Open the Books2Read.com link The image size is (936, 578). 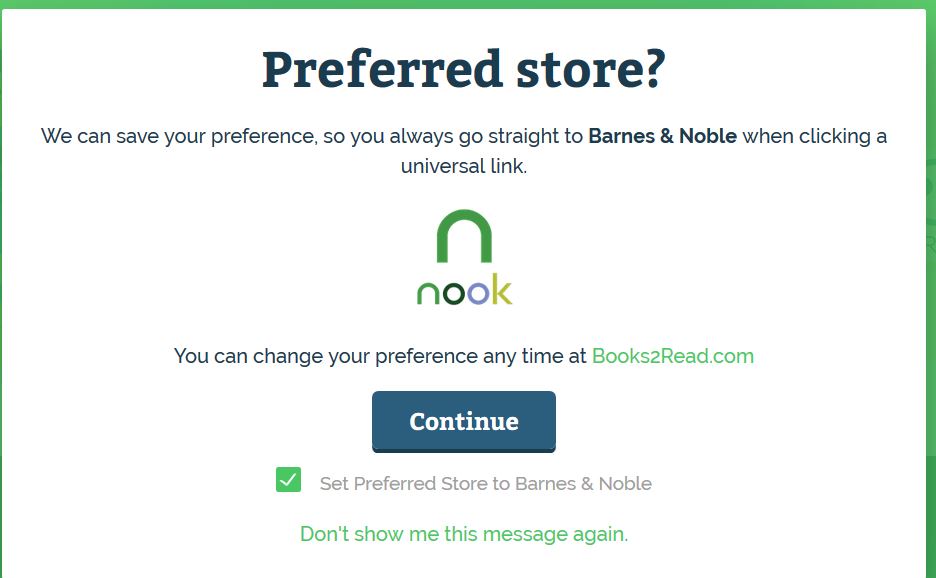[672, 356]
